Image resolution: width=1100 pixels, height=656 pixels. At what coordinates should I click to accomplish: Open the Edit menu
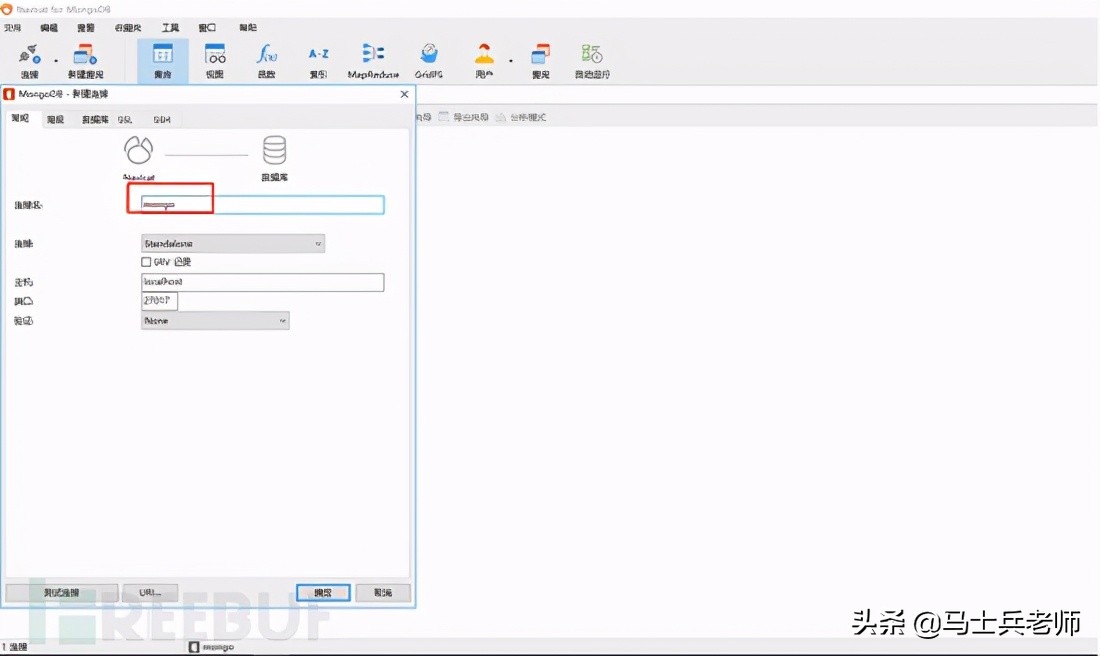point(49,27)
